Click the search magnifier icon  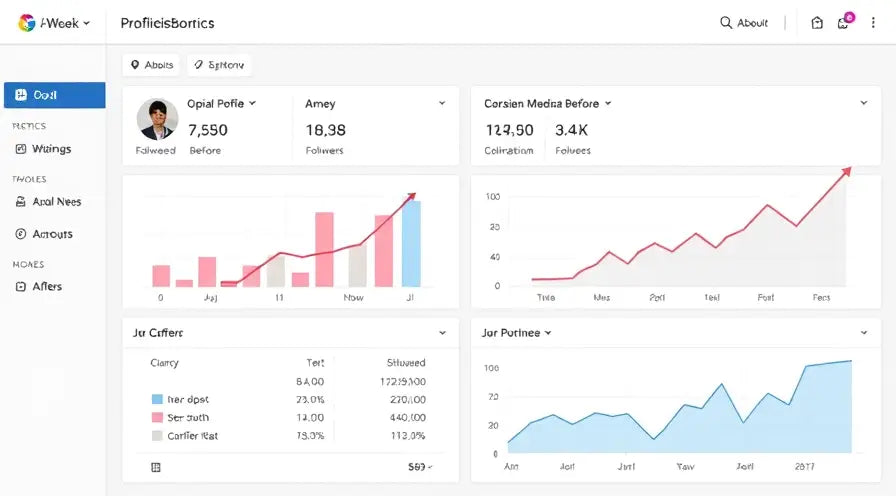(x=726, y=22)
